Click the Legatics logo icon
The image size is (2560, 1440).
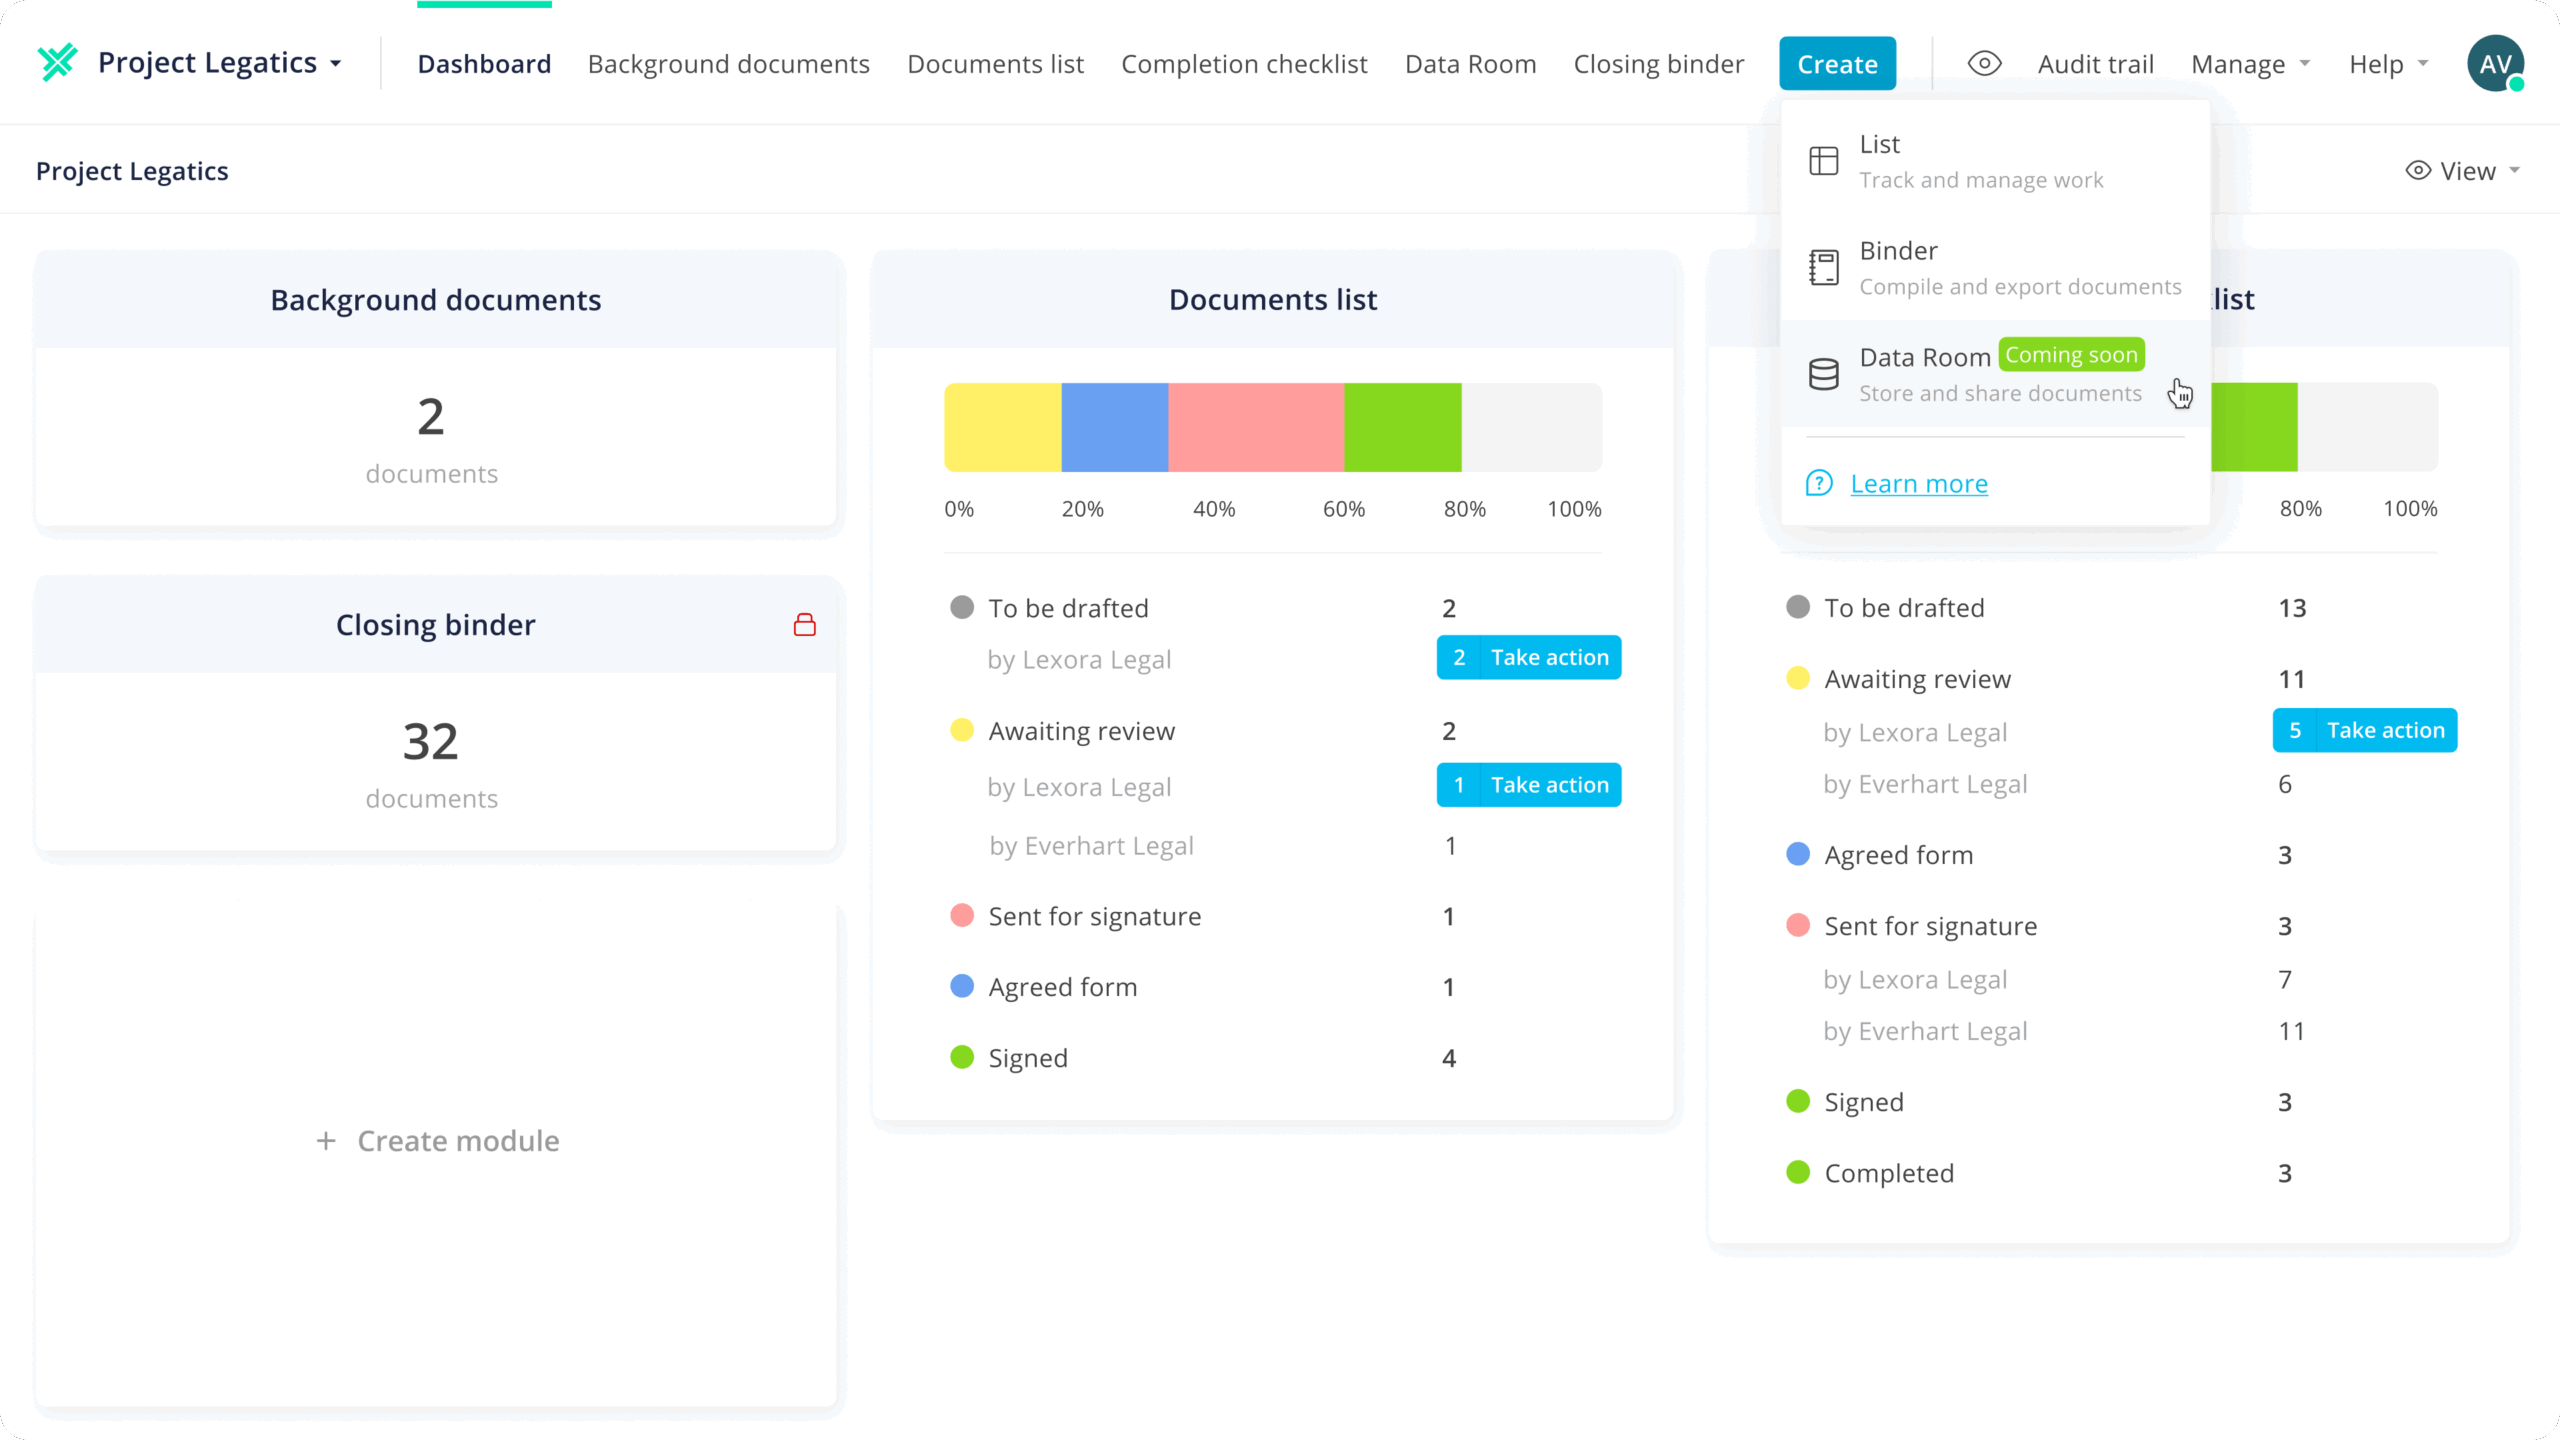click(57, 63)
